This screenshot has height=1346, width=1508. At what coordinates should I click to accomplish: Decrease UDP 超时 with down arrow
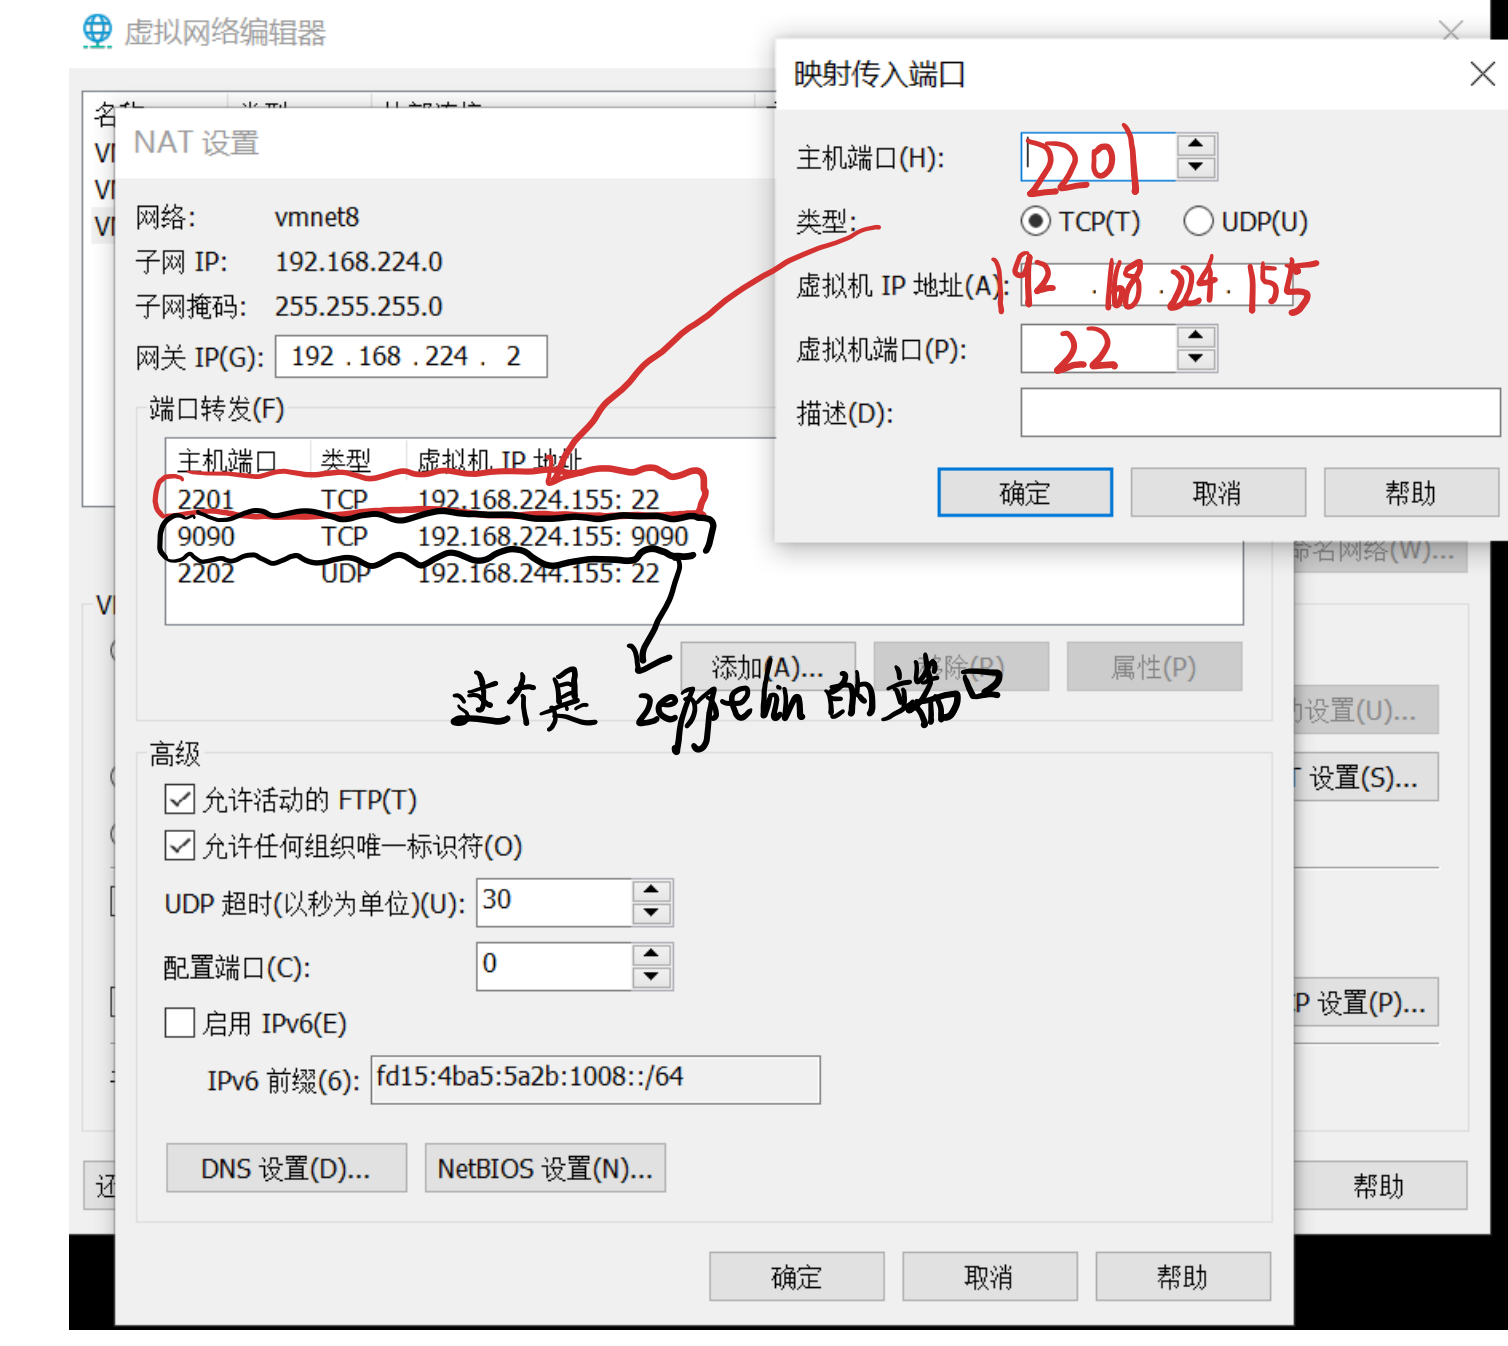(x=652, y=914)
